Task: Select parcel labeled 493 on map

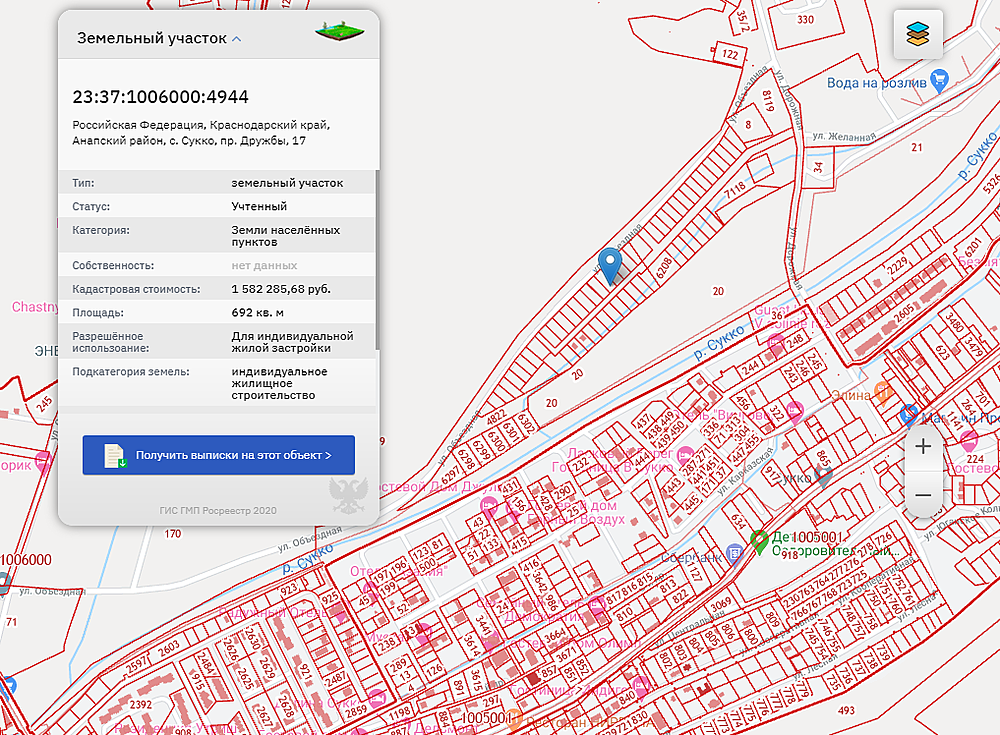Action: (x=847, y=711)
